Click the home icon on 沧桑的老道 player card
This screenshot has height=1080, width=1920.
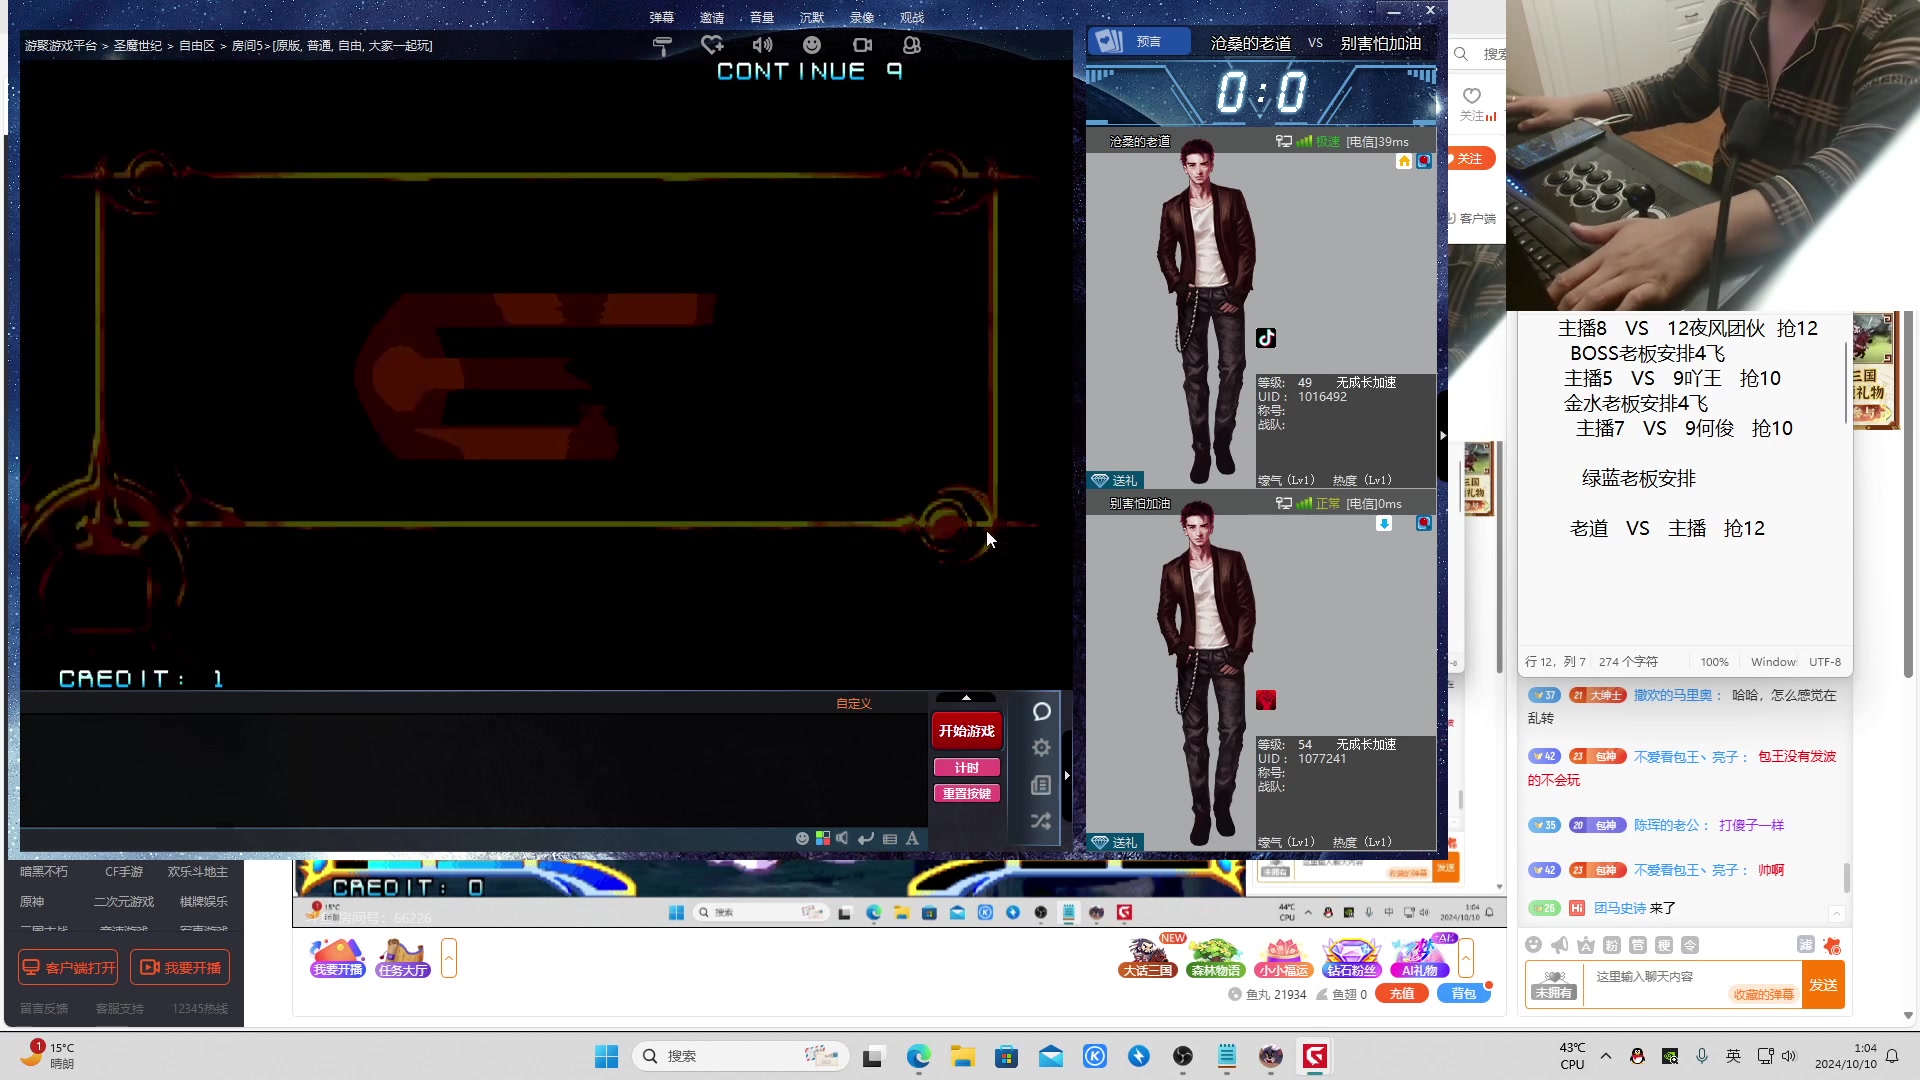1404,161
